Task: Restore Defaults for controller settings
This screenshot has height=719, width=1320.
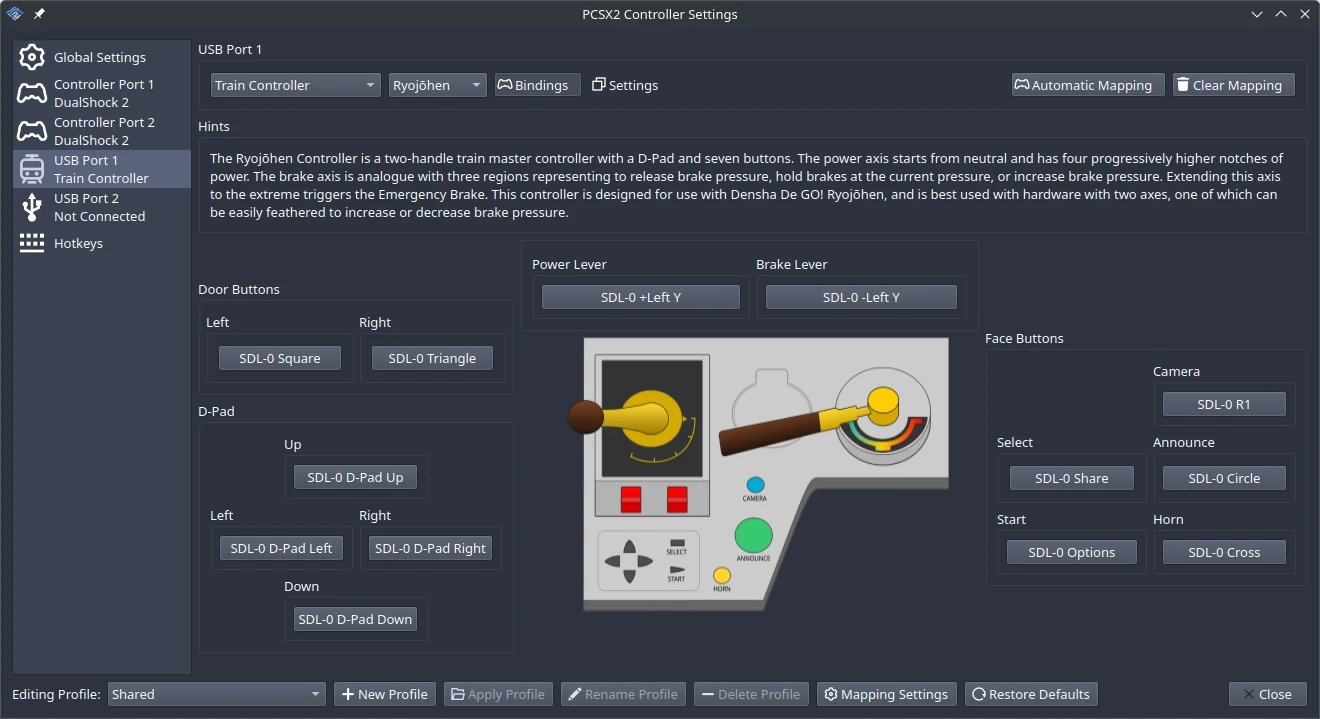Action: click(1031, 694)
